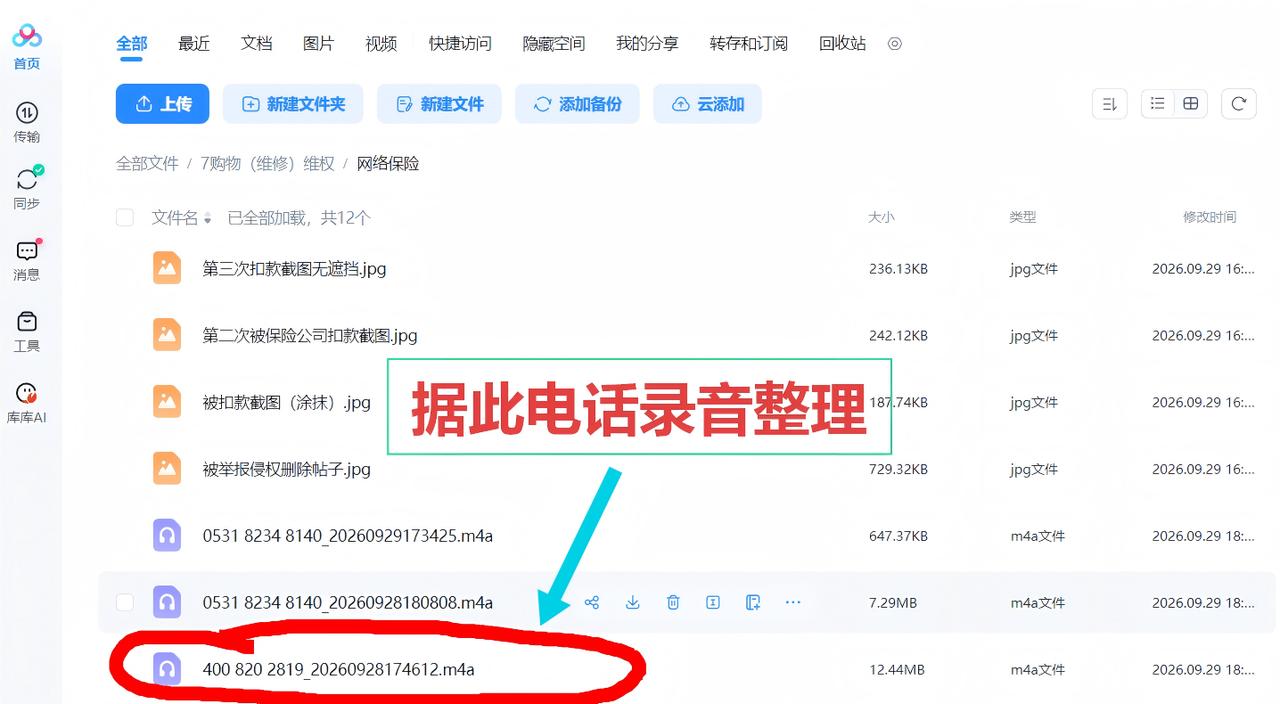Open file 0531 8234 8140_20260928180808.m4a
1280x704 pixels.
tap(347, 602)
